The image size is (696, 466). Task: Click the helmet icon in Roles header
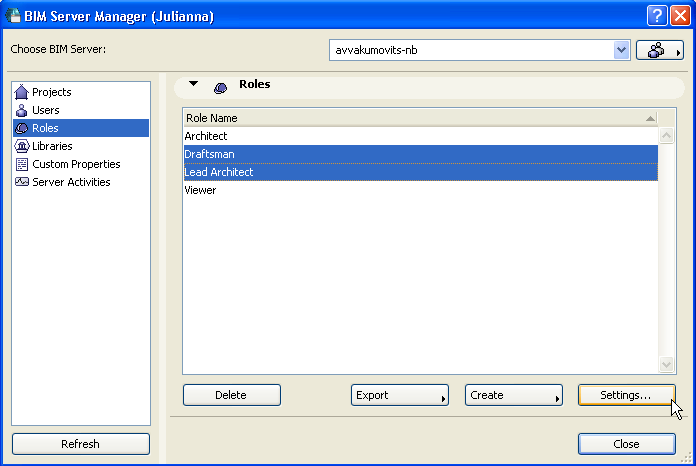click(220, 88)
